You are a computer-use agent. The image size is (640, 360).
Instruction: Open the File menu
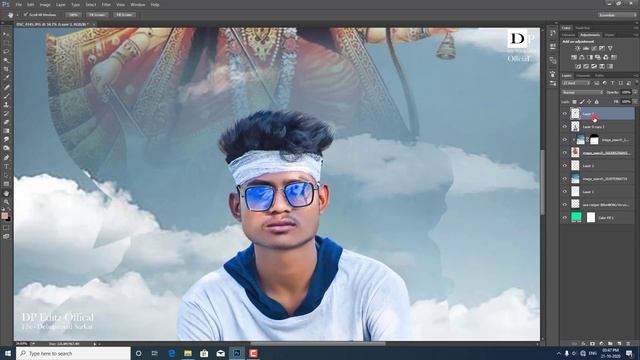(19, 5)
